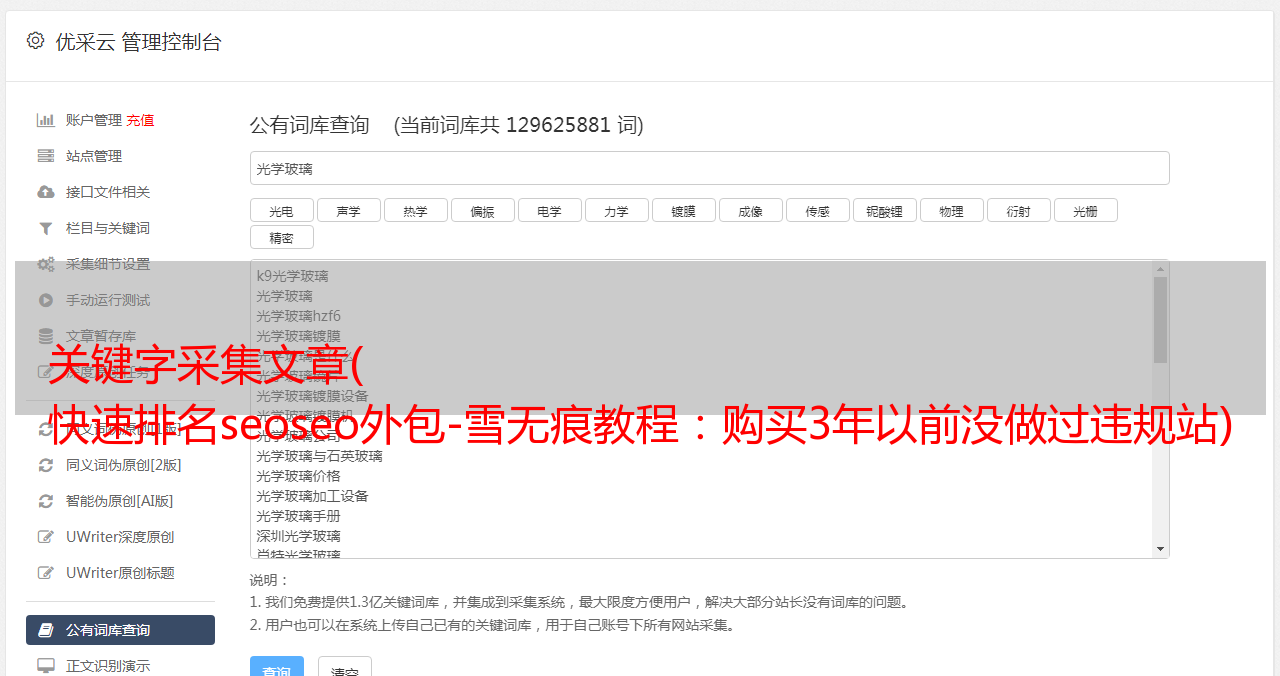Click the filter funnel icon for 栏目与关键词
1280x676 pixels.
46,228
